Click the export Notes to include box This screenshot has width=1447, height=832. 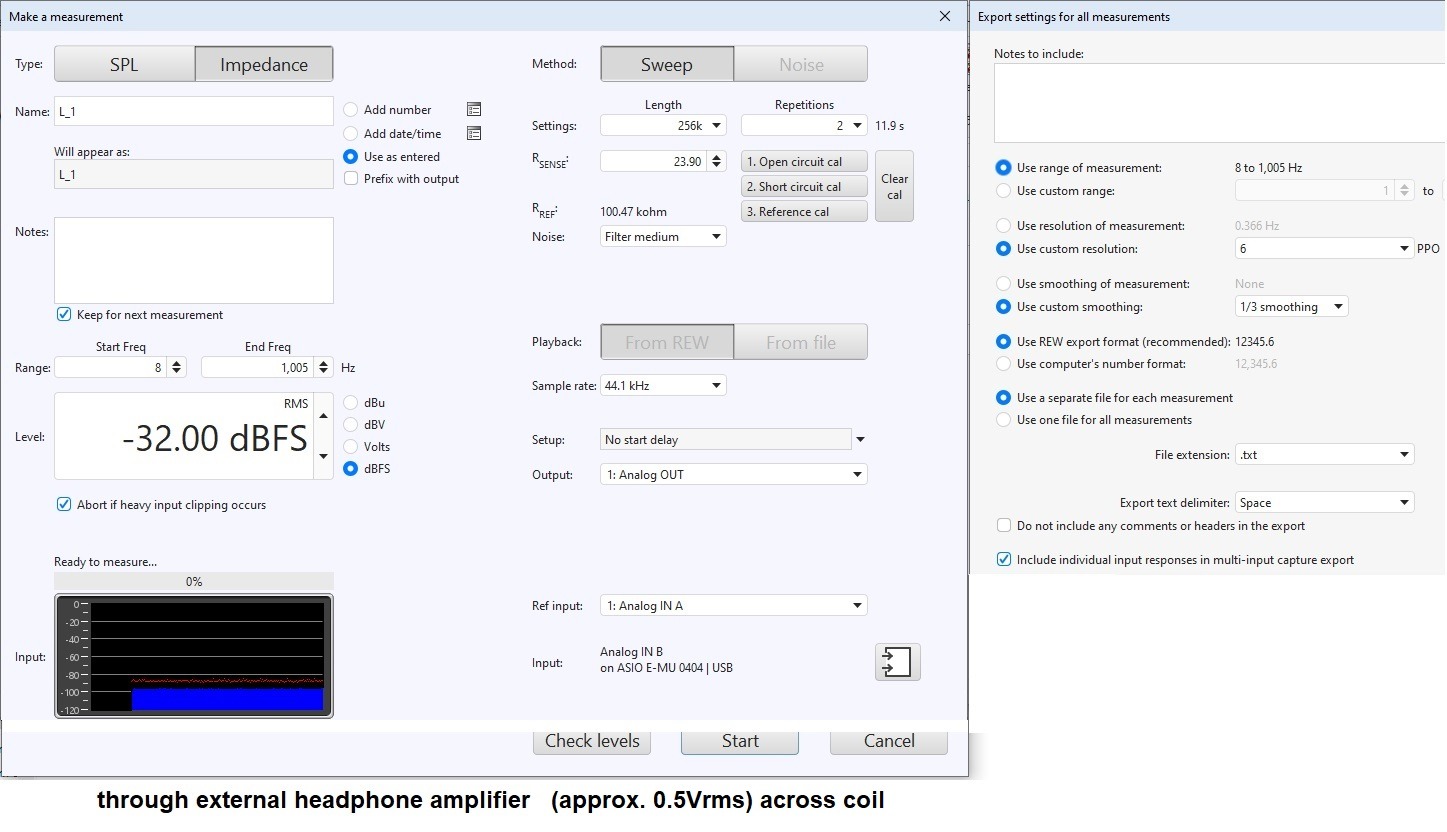pos(1219,103)
